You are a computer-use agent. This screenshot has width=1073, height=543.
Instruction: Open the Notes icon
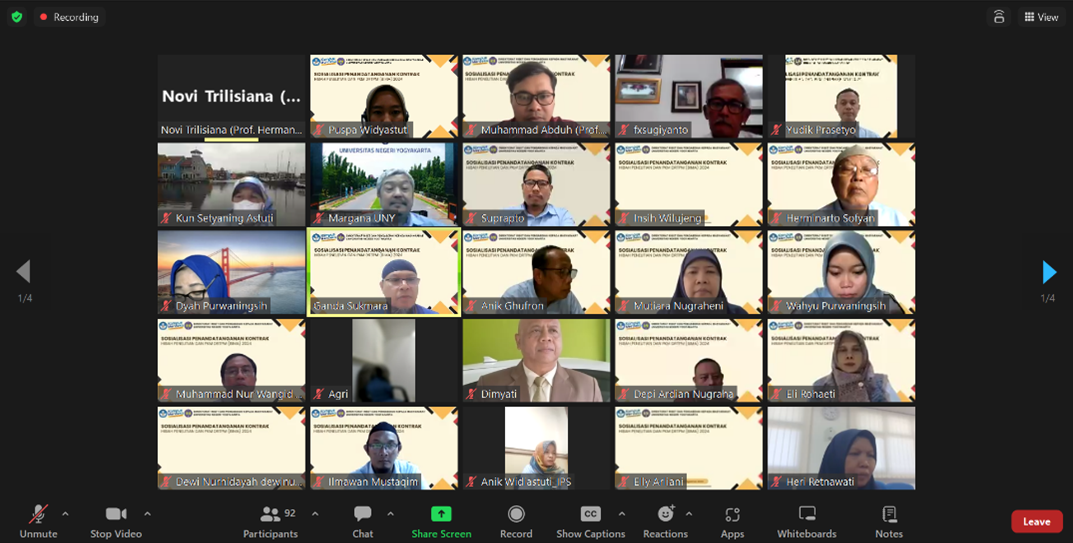point(889,514)
